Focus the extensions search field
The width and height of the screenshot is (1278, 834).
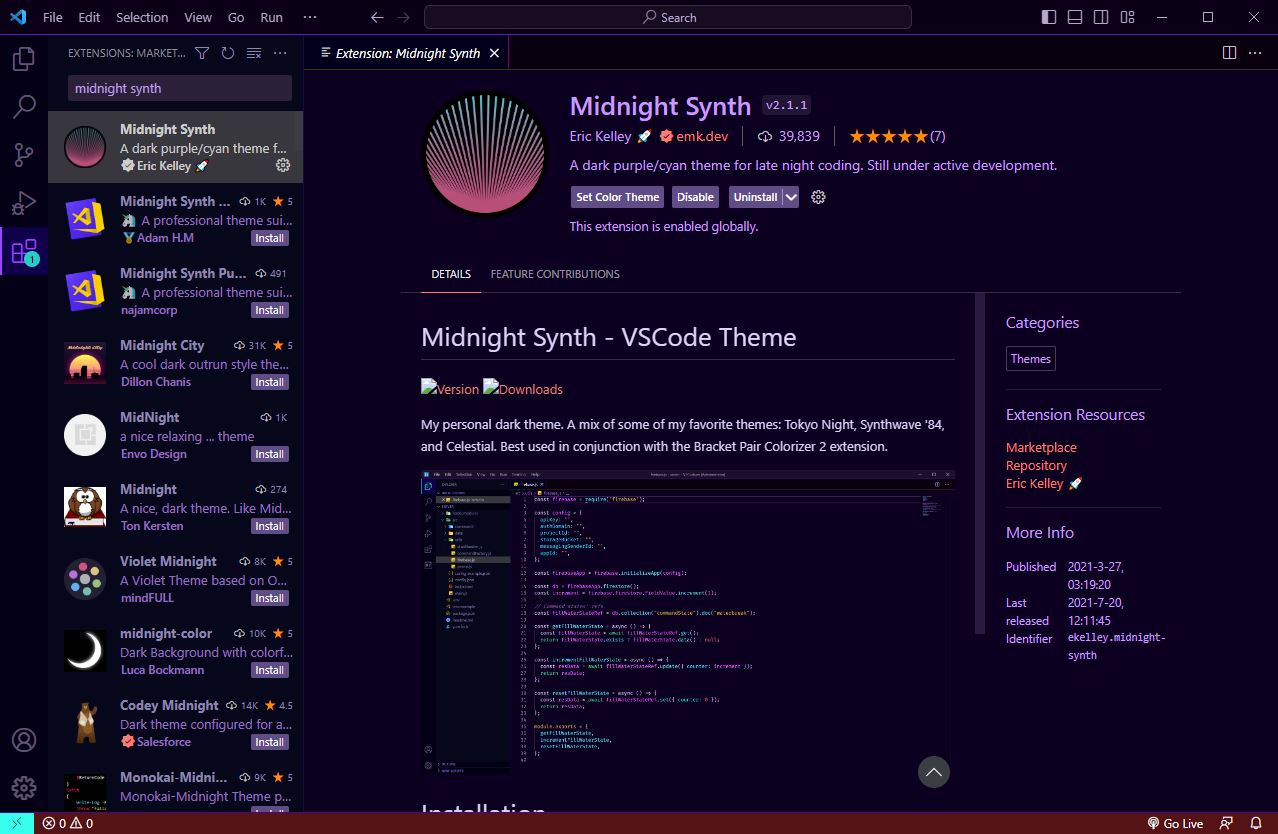point(180,88)
